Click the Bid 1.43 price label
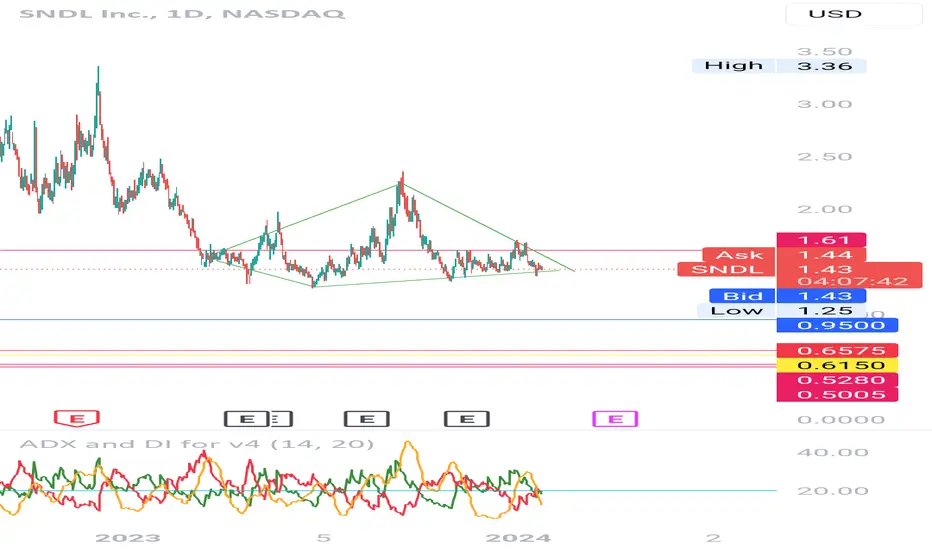The height and width of the screenshot is (550, 932). pos(788,296)
